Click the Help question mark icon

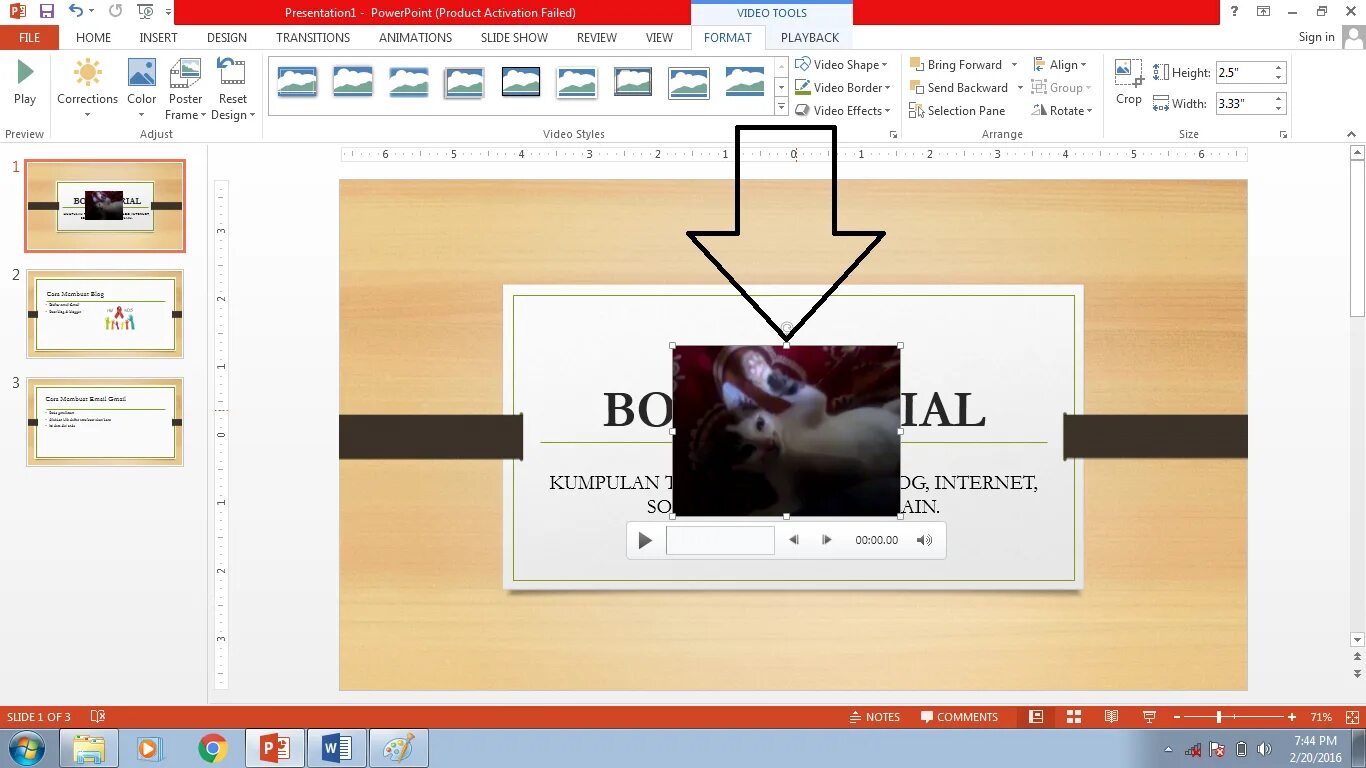(x=1235, y=12)
